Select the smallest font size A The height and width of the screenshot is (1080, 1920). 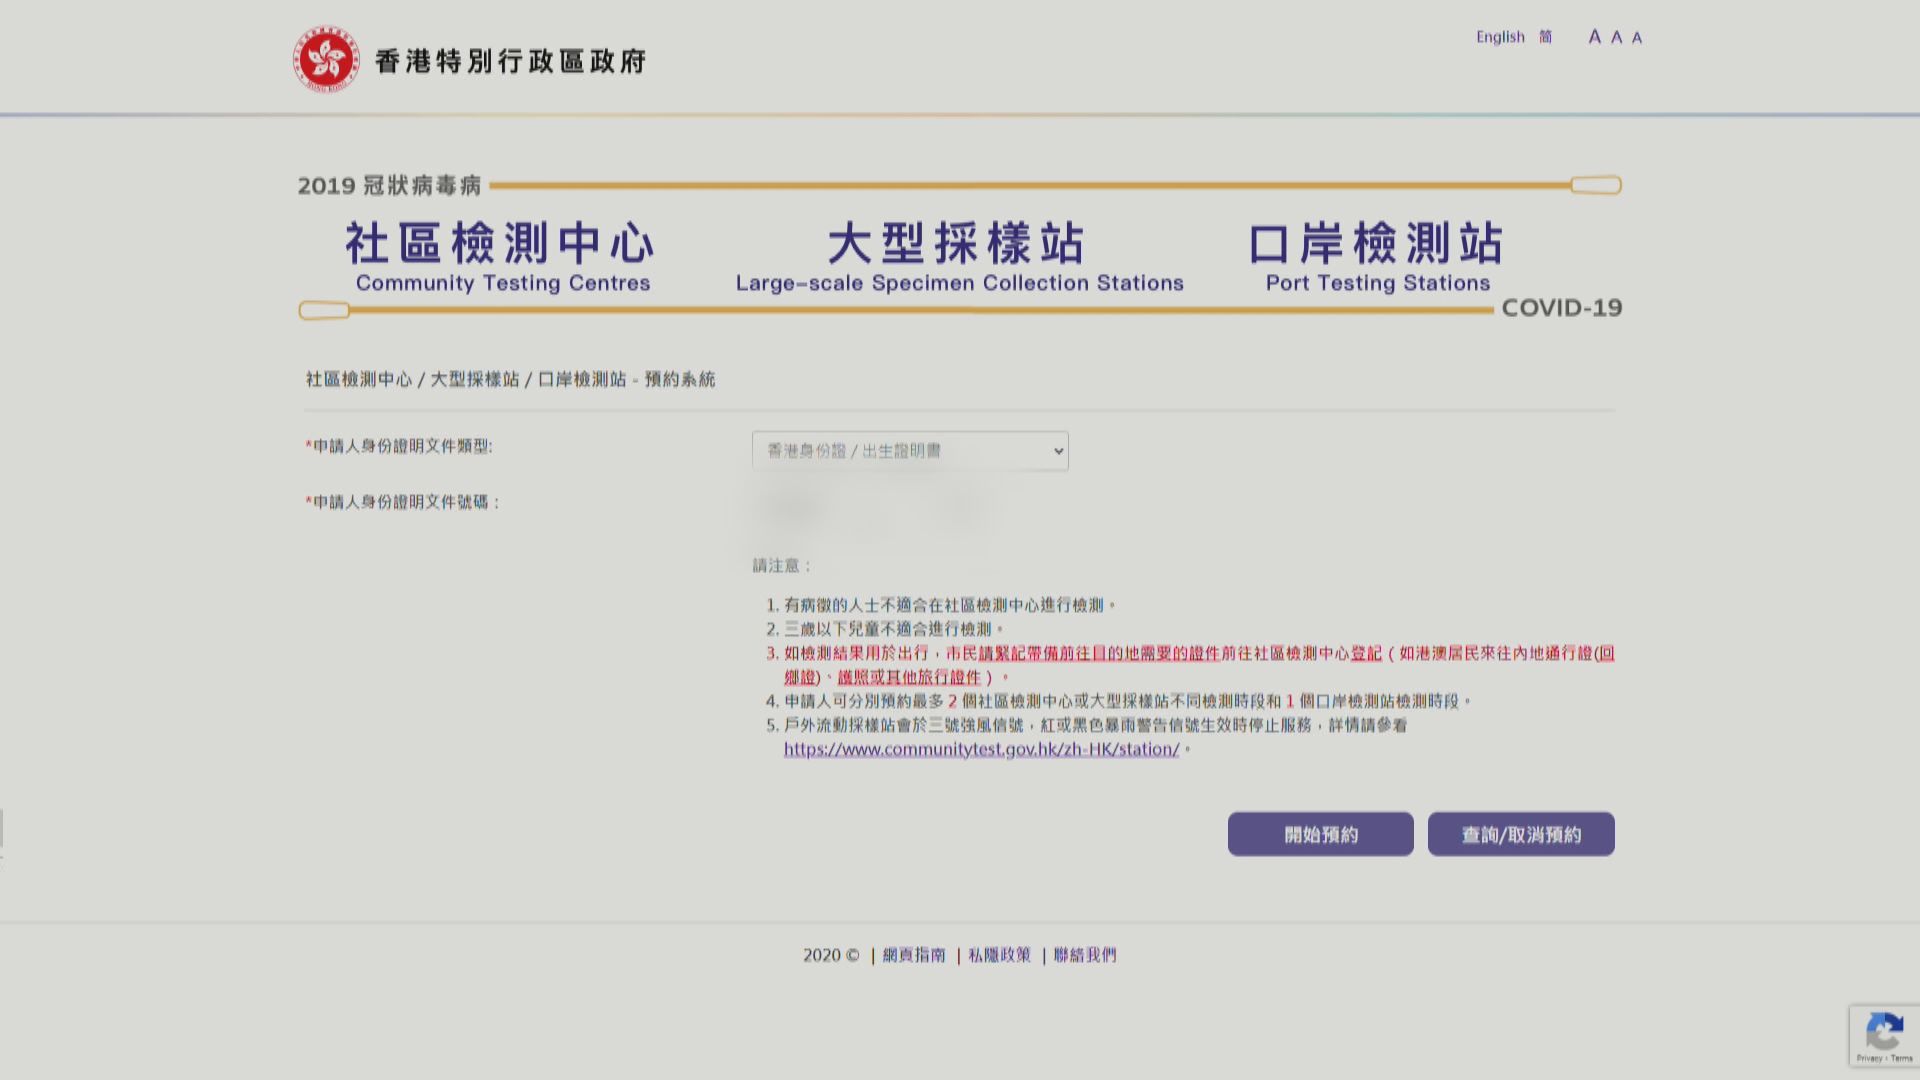pyautogui.click(x=1637, y=38)
